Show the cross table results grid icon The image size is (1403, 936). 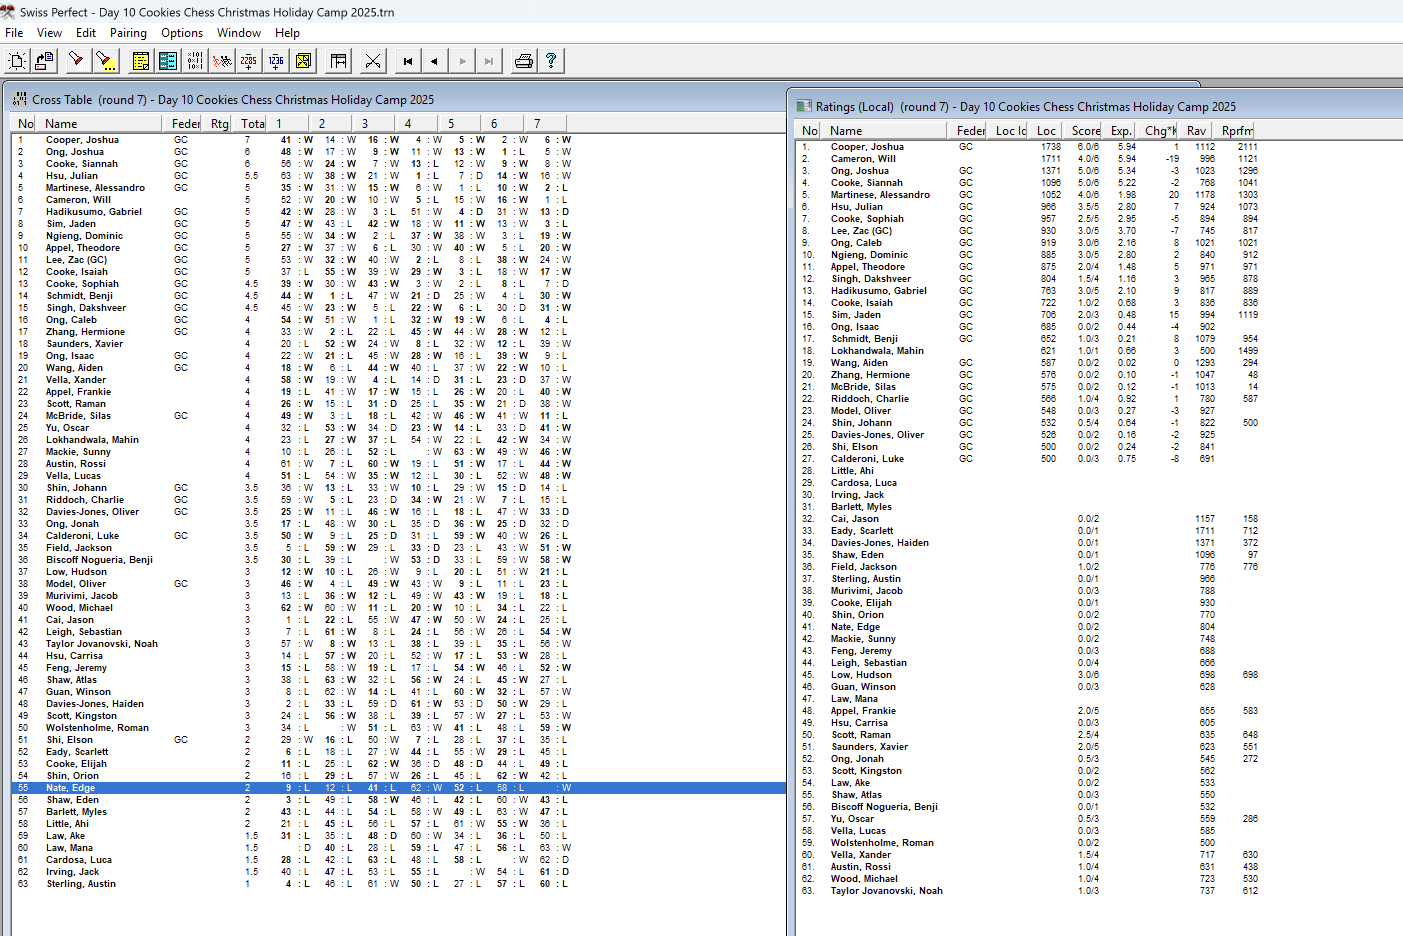coord(195,61)
